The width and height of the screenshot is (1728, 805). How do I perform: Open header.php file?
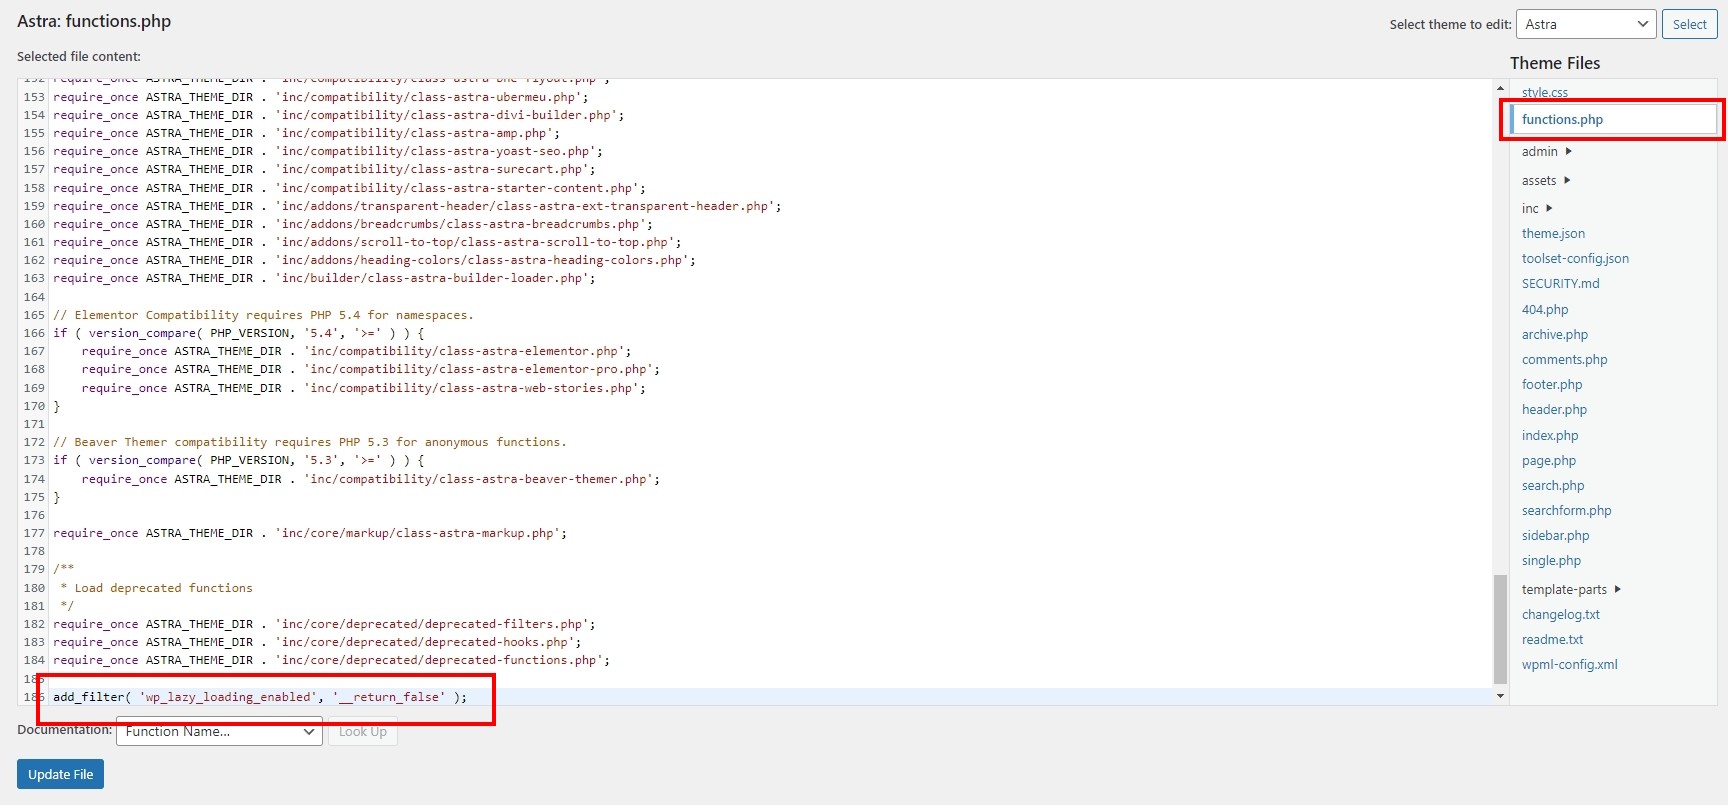pyautogui.click(x=1554, y=409)
